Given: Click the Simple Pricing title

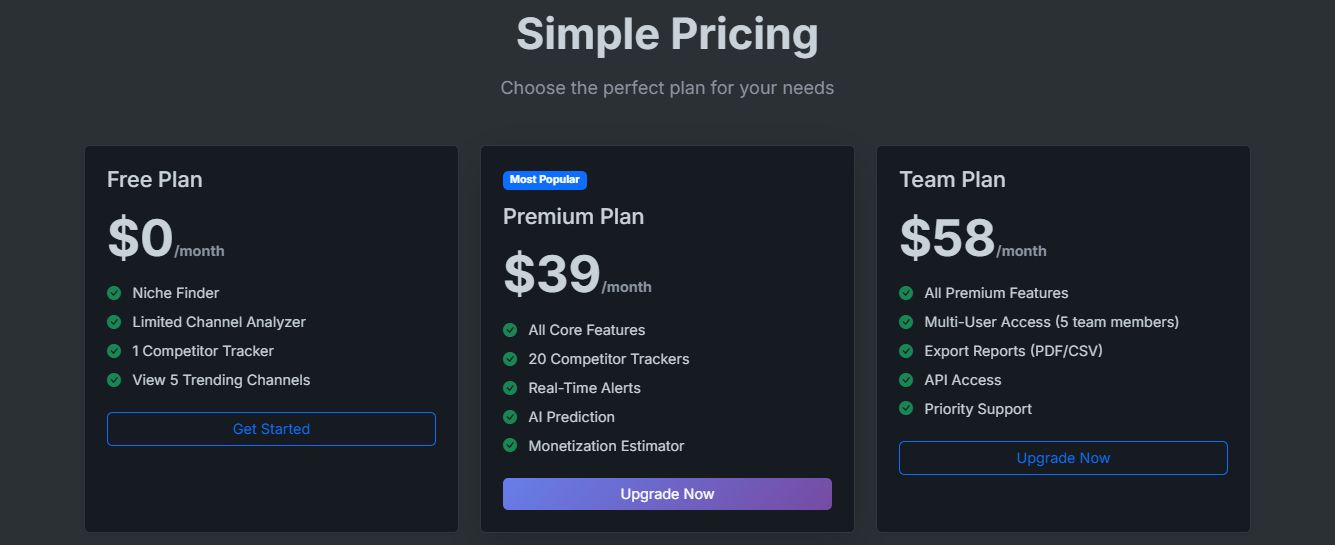Looking at the screenshot, I should pyautogui.click(x=667, y=34).
